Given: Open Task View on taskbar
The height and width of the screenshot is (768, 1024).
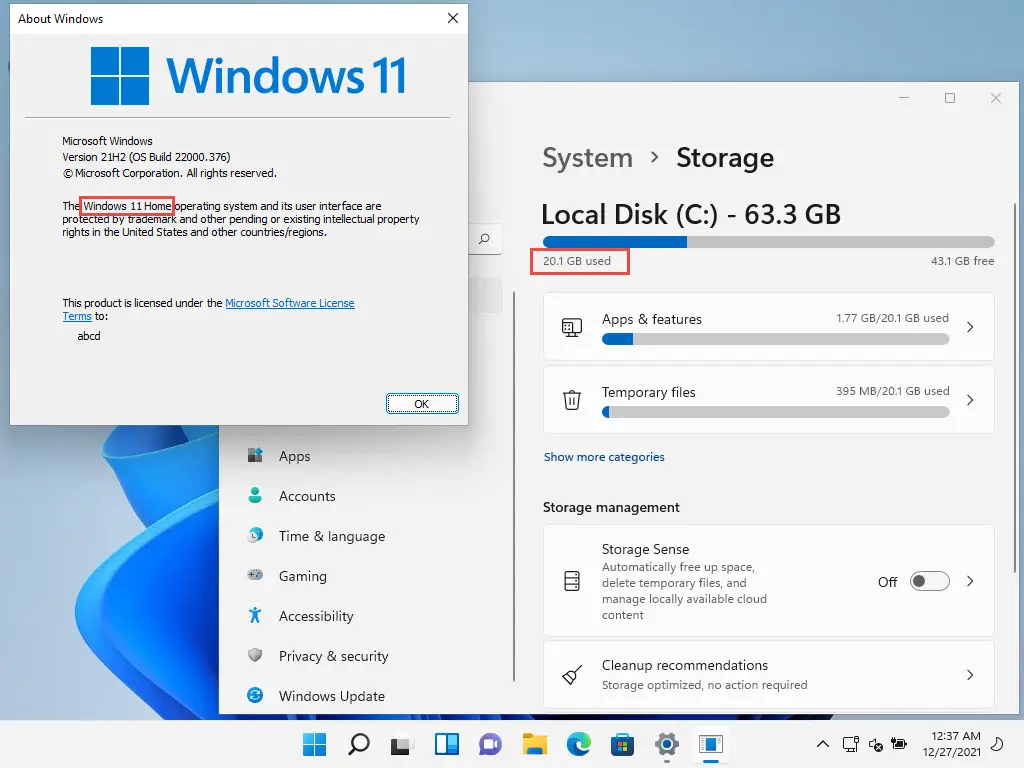Looking at the screenshot, I should click(401, 744).
